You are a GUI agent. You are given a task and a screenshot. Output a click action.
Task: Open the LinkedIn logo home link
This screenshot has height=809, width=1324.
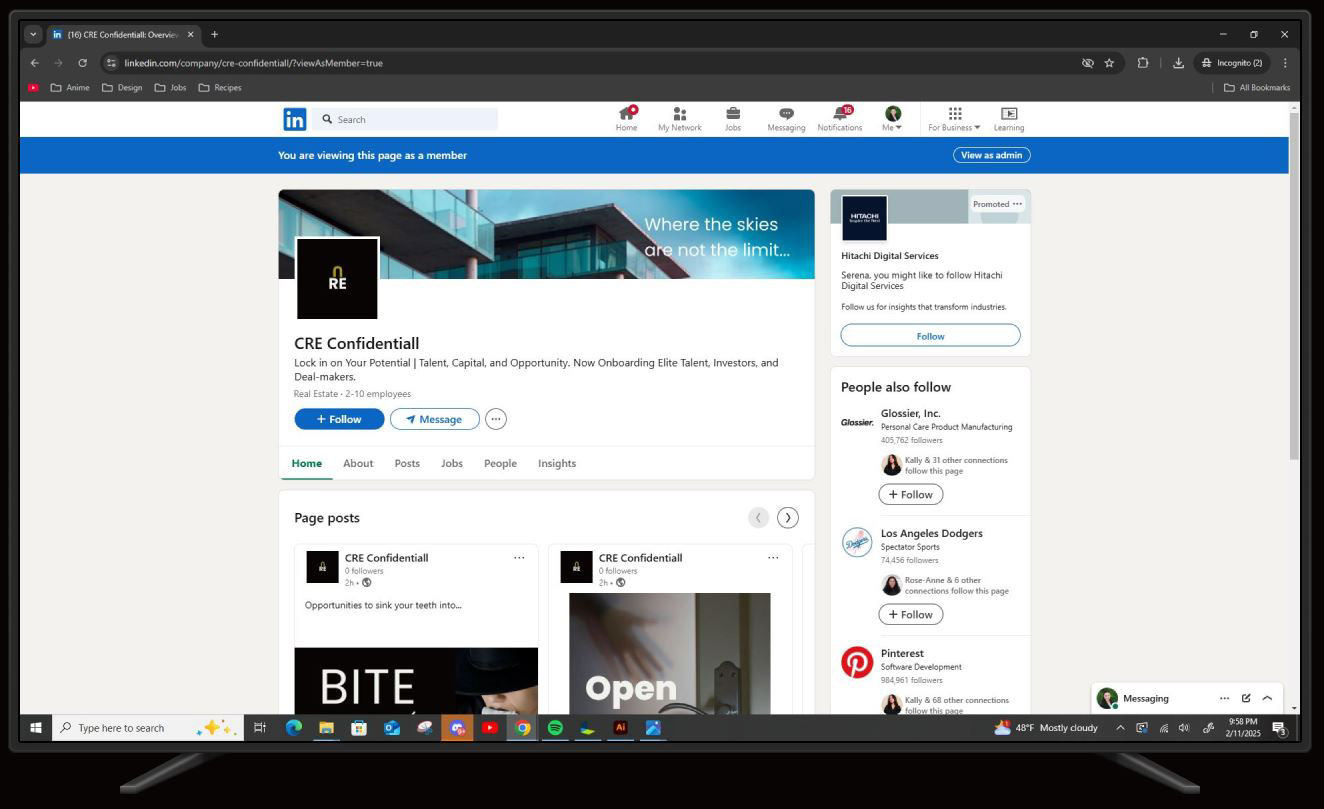pos(294,120)
